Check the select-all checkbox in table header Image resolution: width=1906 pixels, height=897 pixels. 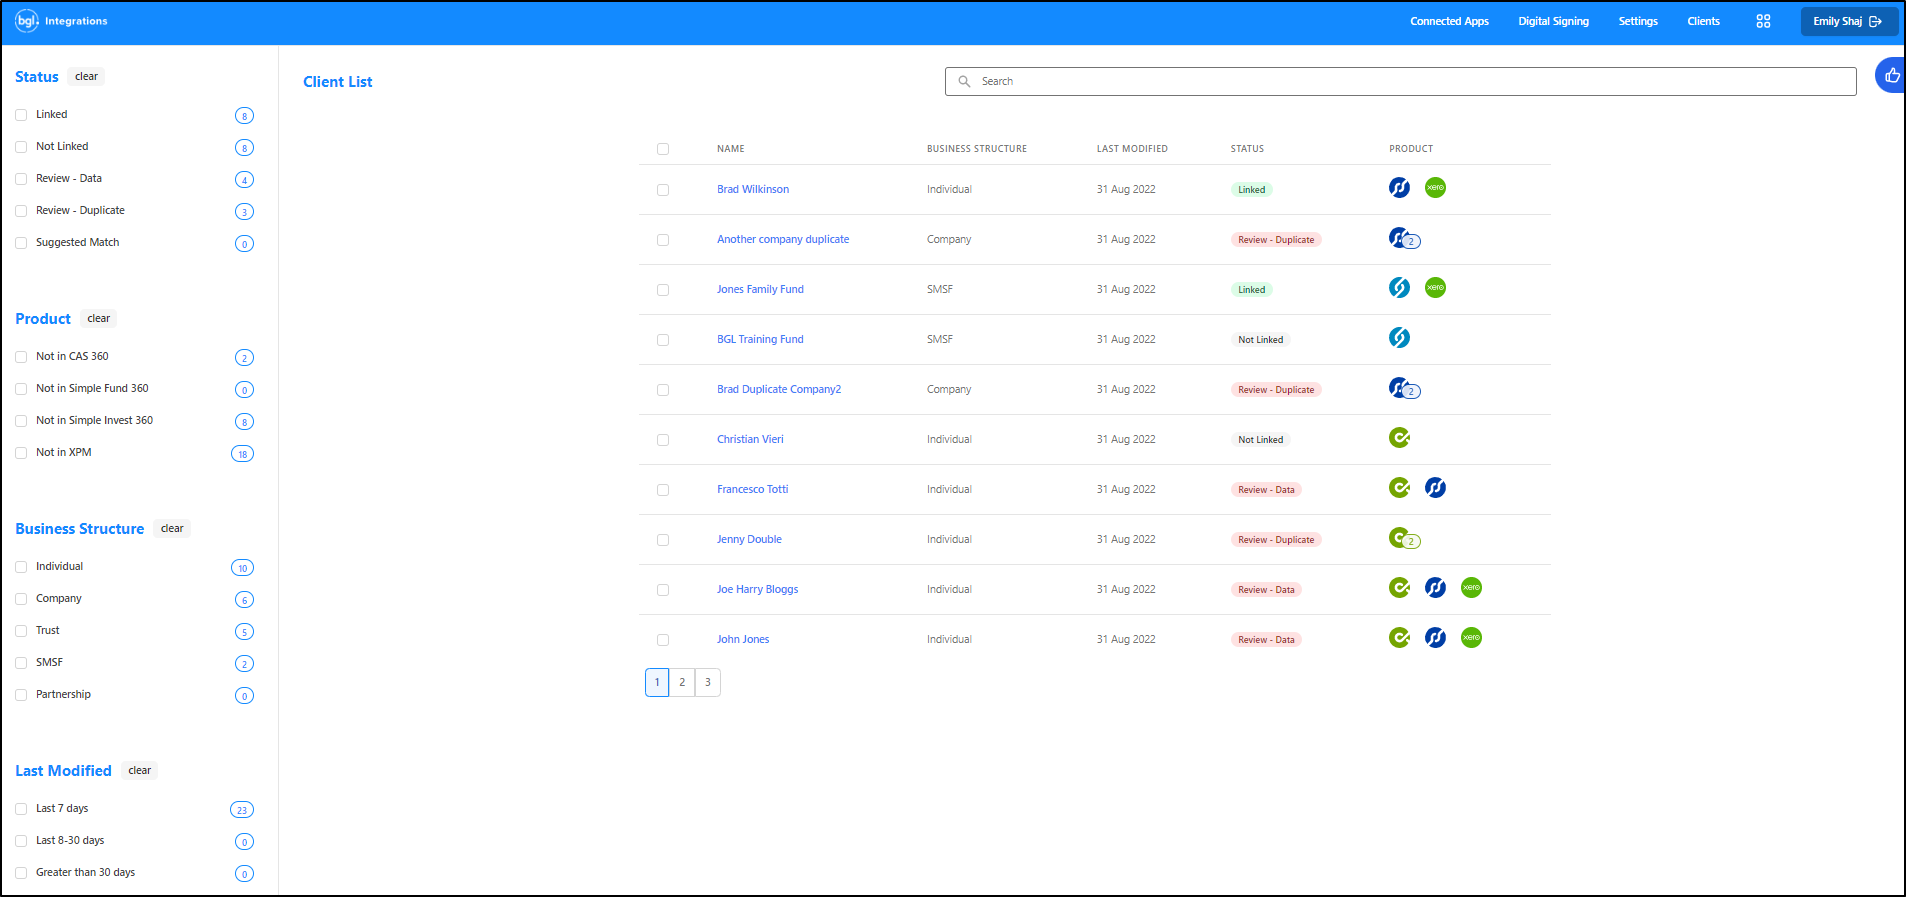[663, 149]
